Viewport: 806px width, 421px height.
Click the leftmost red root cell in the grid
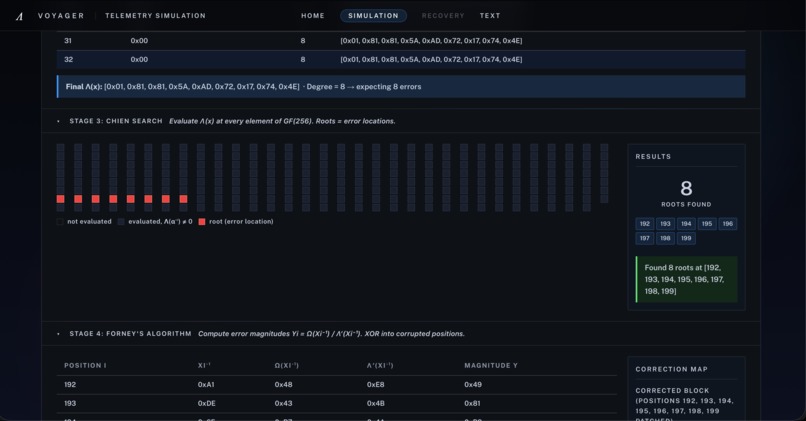61,199
